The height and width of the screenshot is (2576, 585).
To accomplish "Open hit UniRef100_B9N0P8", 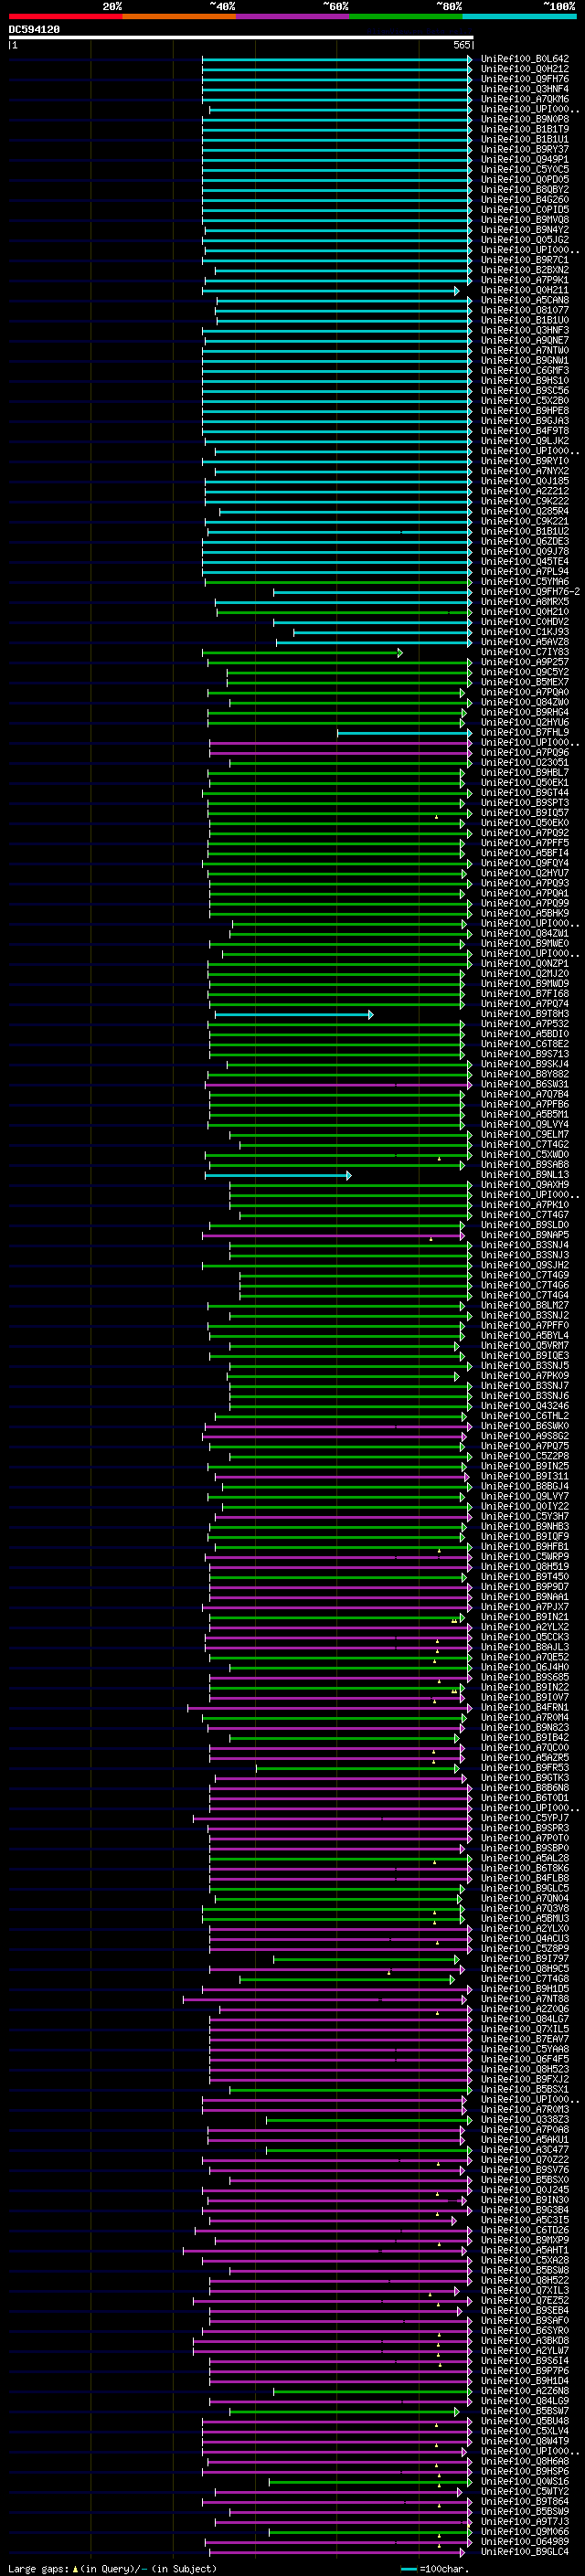I will pyautogui.click(x=525, y=119).
